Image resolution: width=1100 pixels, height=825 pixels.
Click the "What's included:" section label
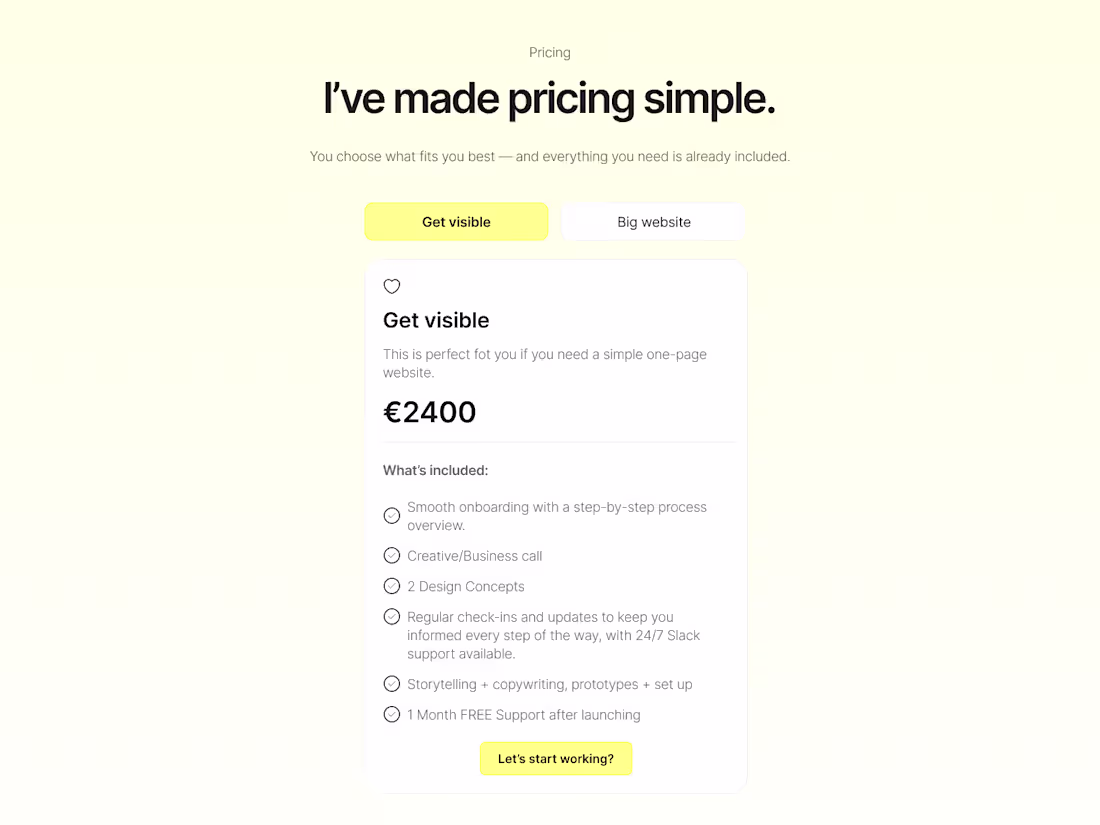435,470
